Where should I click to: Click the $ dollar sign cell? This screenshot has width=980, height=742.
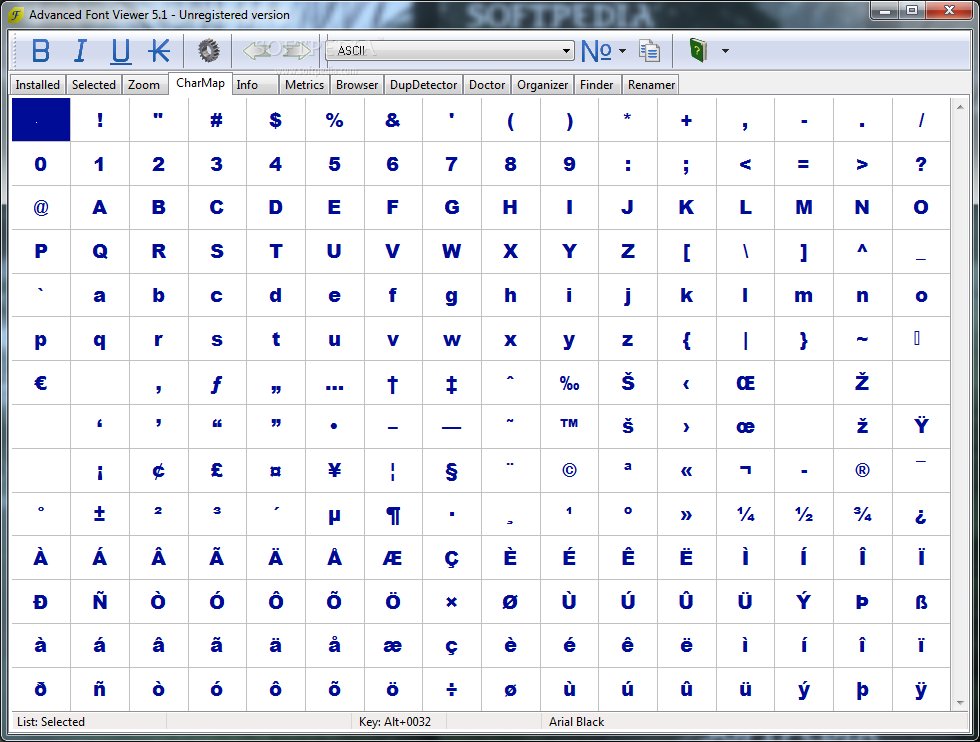275,119
